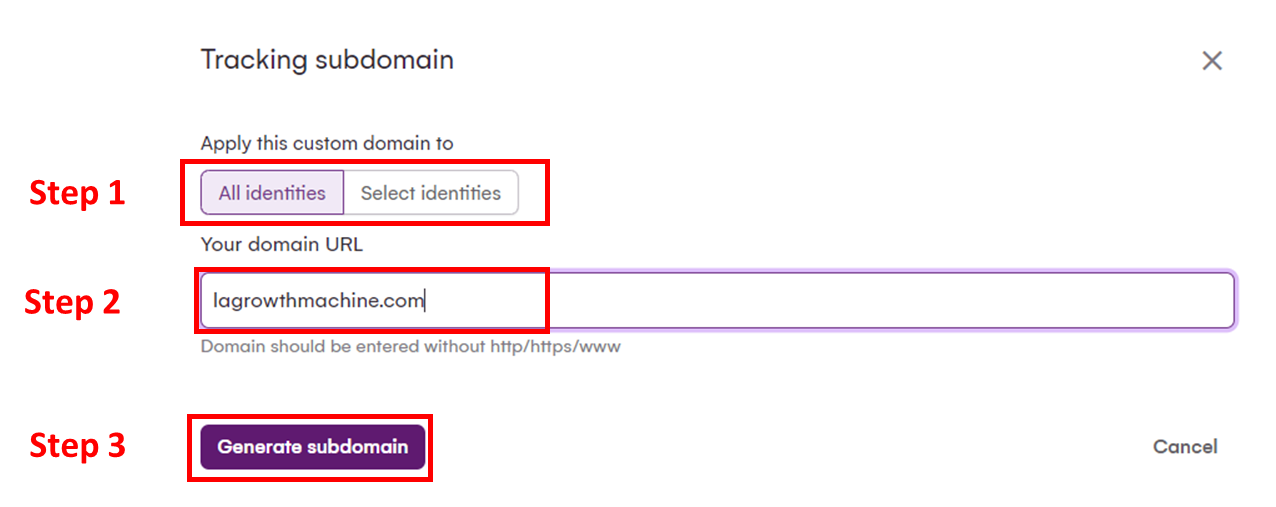Switch to Select identities option
1276x507 pixels.
(430, 193)
